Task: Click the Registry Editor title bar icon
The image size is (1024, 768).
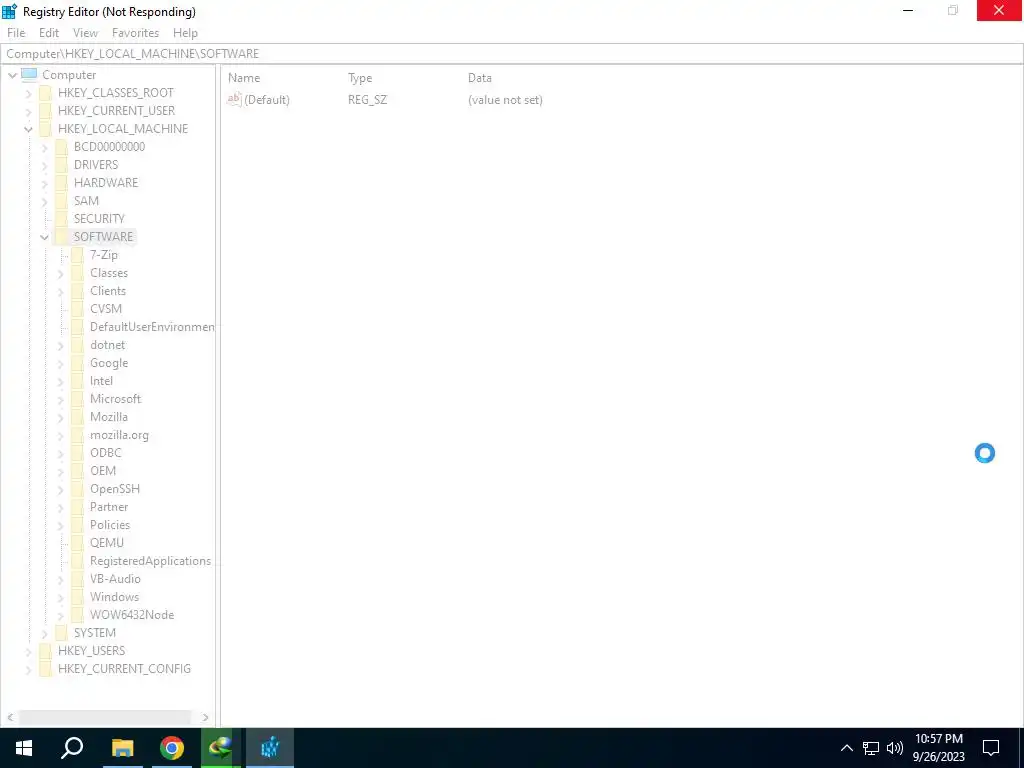Action: [9, 11]
